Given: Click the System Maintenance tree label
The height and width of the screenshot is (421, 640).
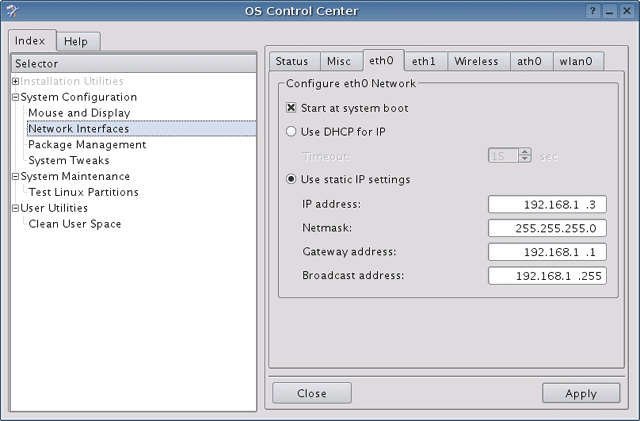Looking at the screenshot, I should coord(75,176).
